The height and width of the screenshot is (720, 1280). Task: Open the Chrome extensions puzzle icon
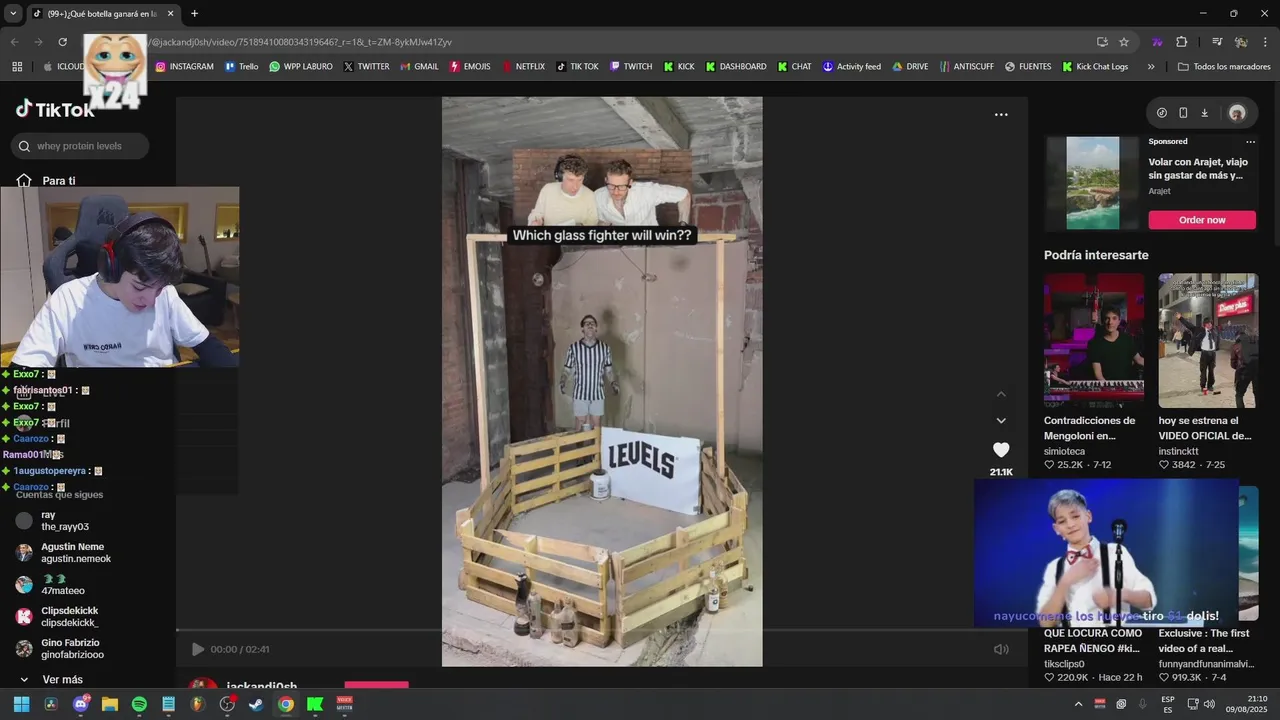coord(1181,42)
